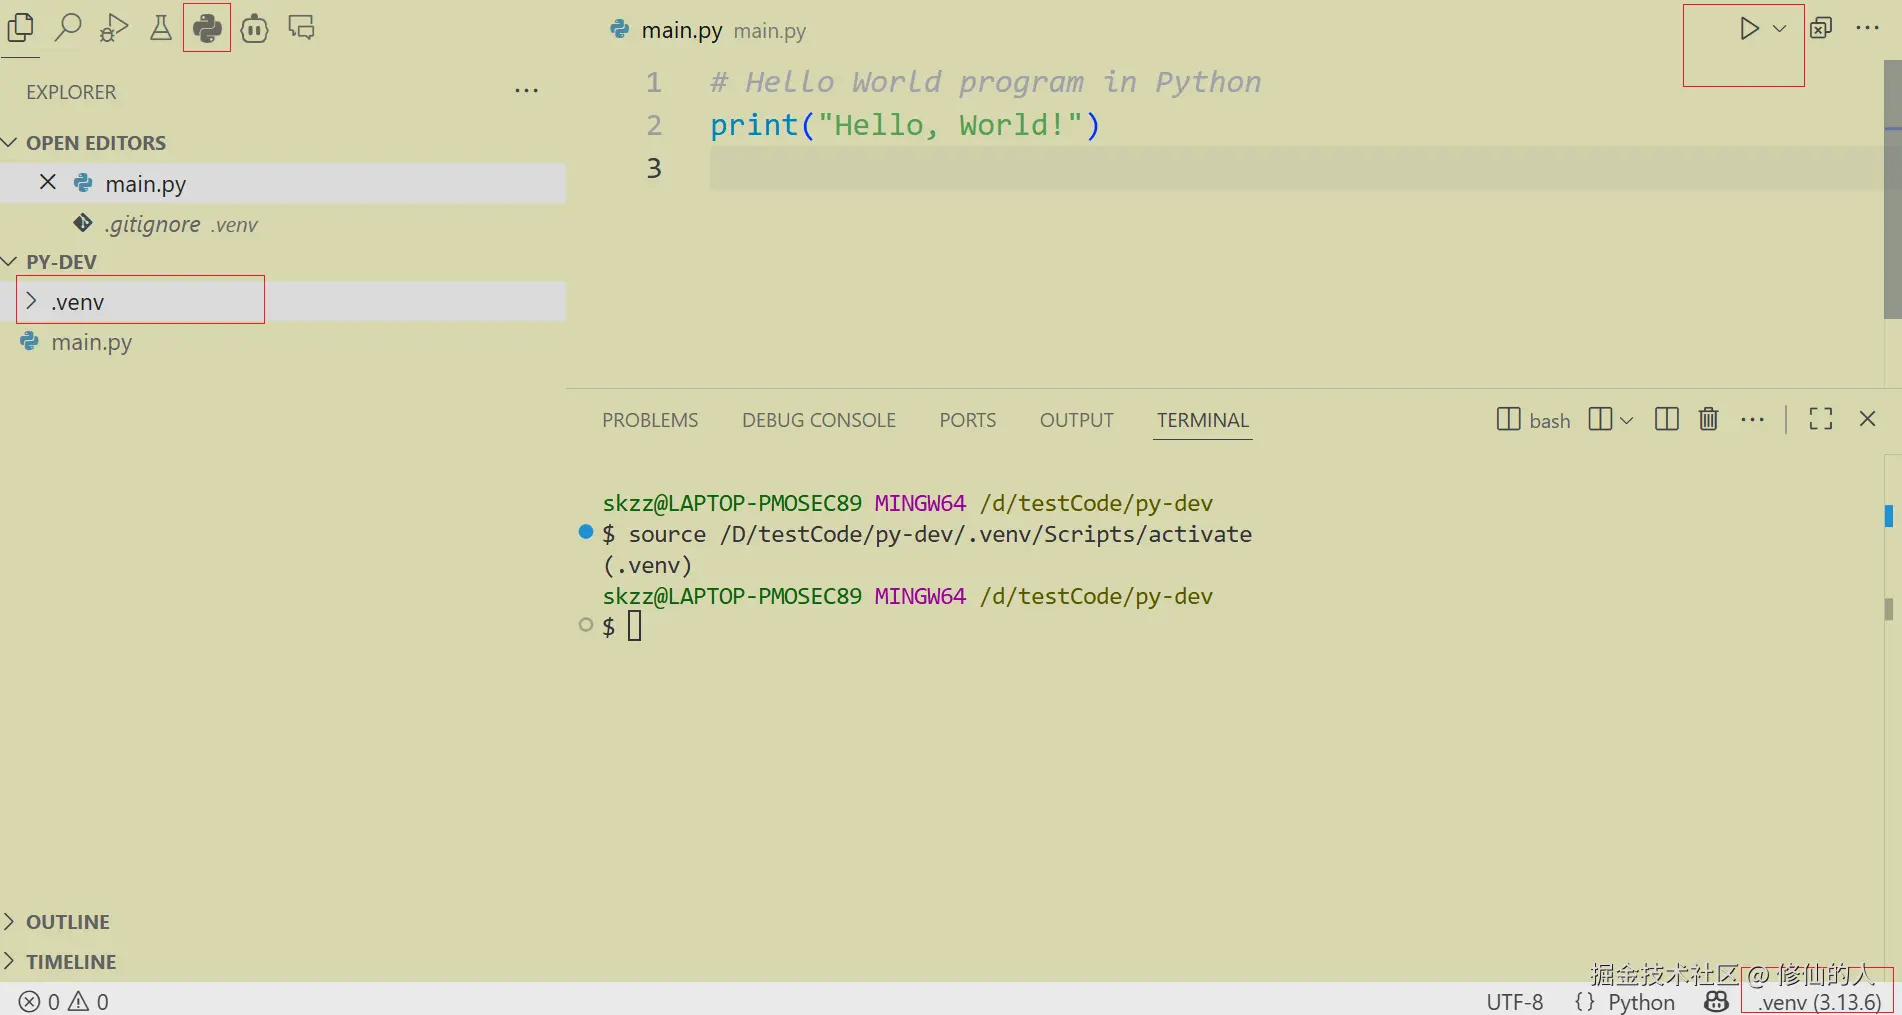Open the Python extension view
This screenshot has height=1015, width=1902.
click(207, 28)
